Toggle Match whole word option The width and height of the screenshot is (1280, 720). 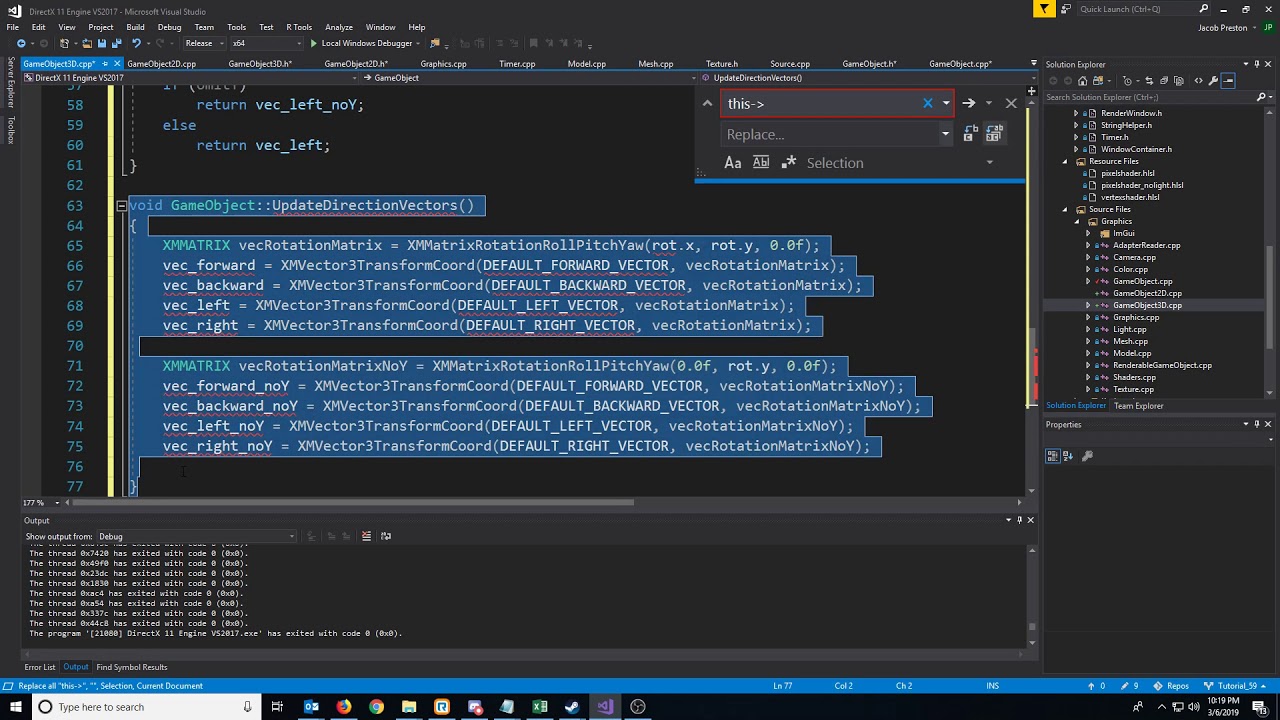pyautogui.click(x=761, y=163)
